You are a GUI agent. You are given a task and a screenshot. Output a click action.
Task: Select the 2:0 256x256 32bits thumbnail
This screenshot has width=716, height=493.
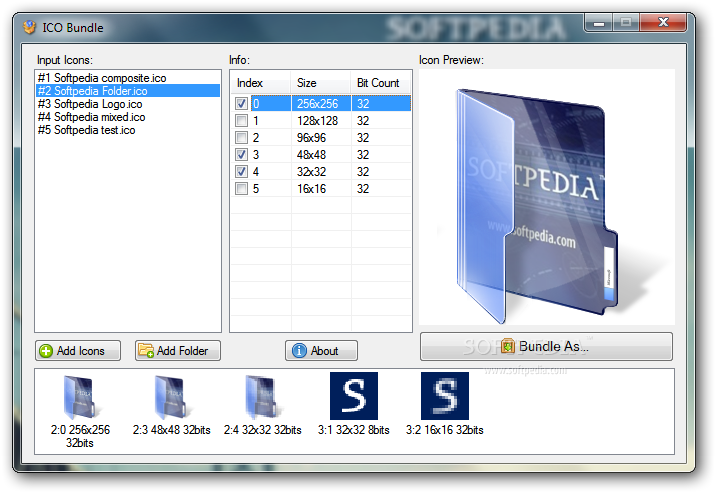click(x=80, y=410)
